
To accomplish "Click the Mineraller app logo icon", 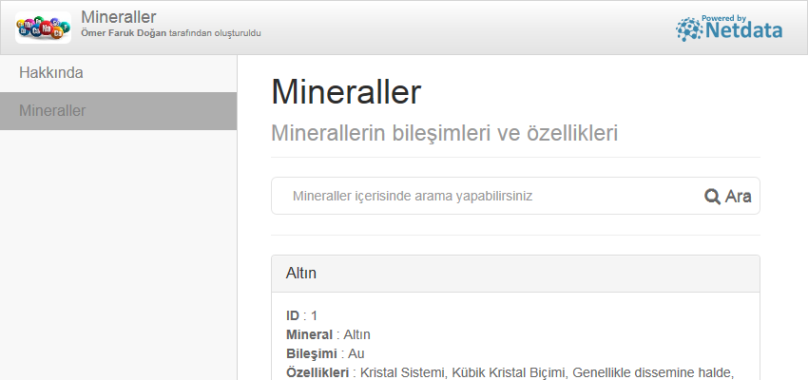I will click(43, 27).
